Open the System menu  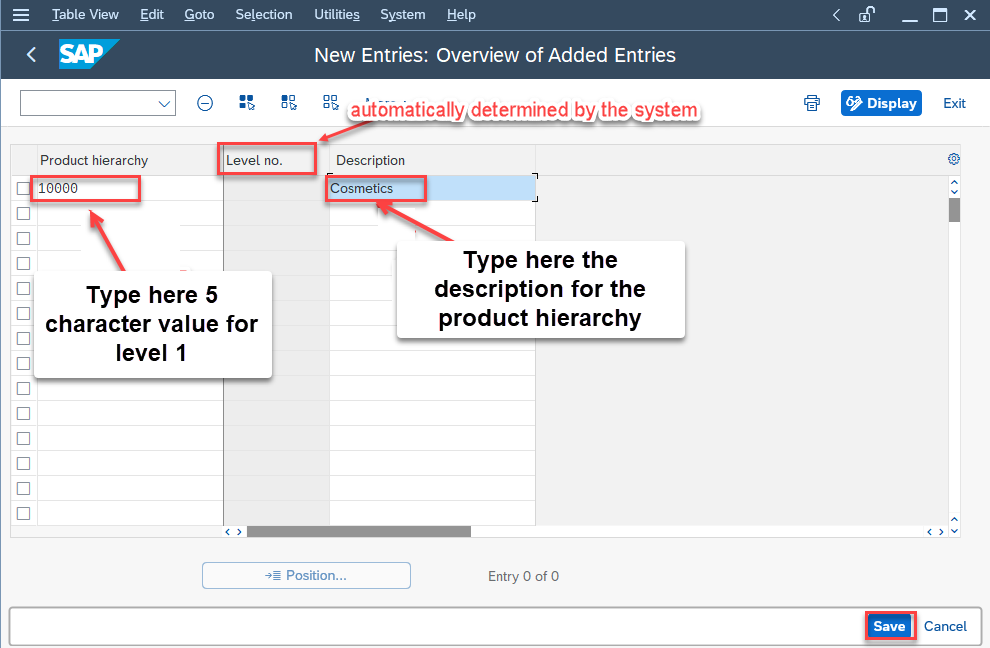pyautogui.click(x=402, y=14)
